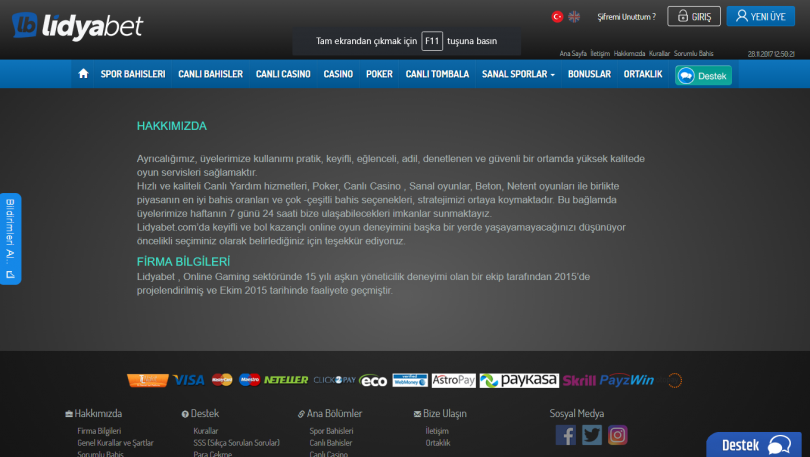This screenshot has width=810, height=457.
Task: Open CANLI BAHISLER menu item
Action: pos(210,74)
